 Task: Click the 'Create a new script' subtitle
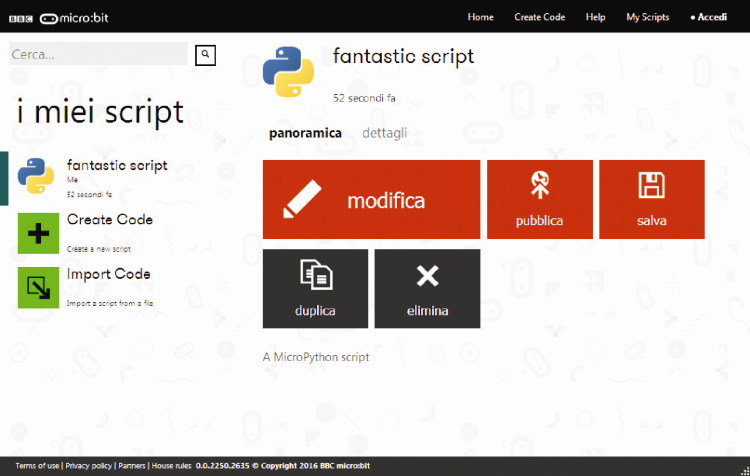99,249
